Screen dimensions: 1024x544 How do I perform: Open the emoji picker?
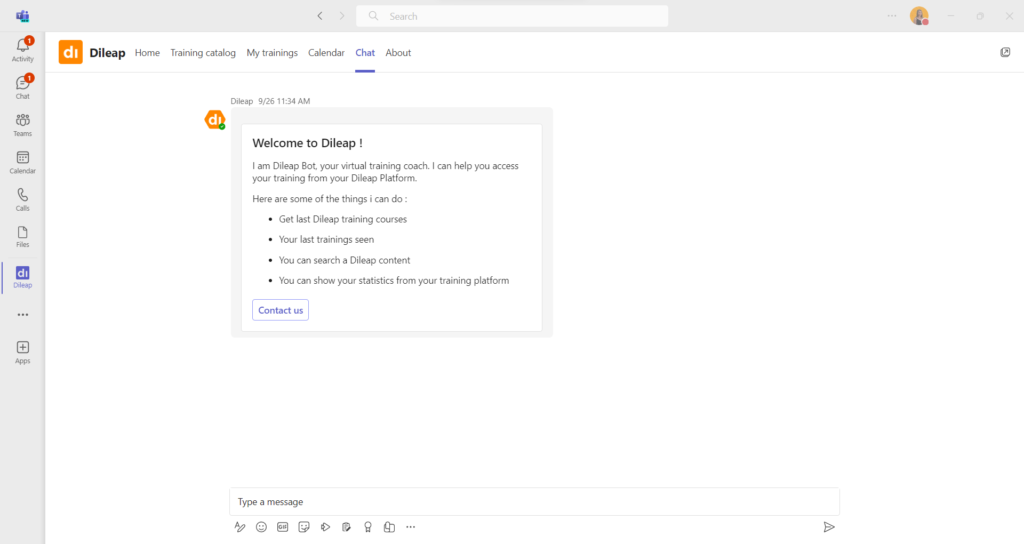pyautogui.click(x=261, y=527)
